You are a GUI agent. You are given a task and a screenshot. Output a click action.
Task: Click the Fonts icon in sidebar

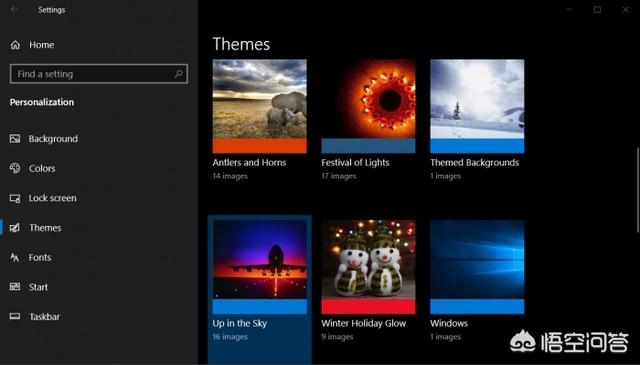[x=15, y=258]
